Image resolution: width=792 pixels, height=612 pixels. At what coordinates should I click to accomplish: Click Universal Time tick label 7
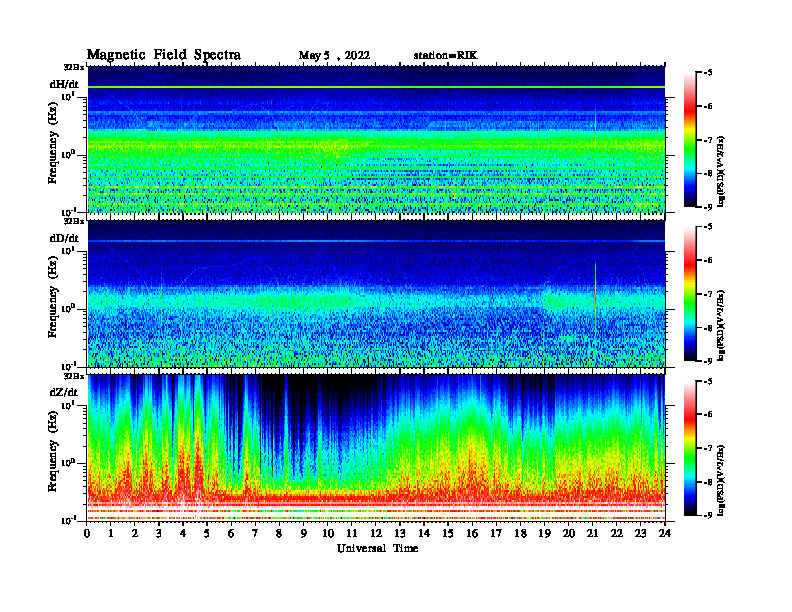(255, 533)
